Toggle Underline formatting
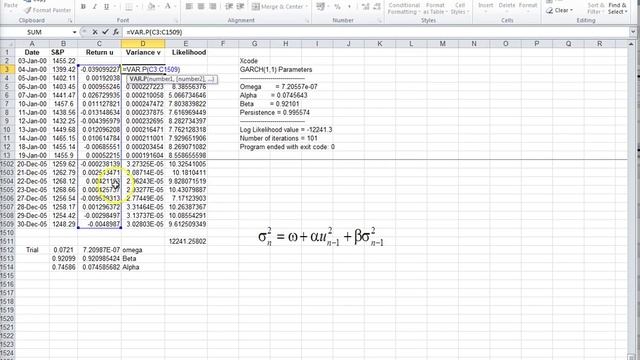 pyautogui.click(x=107, y=7)
